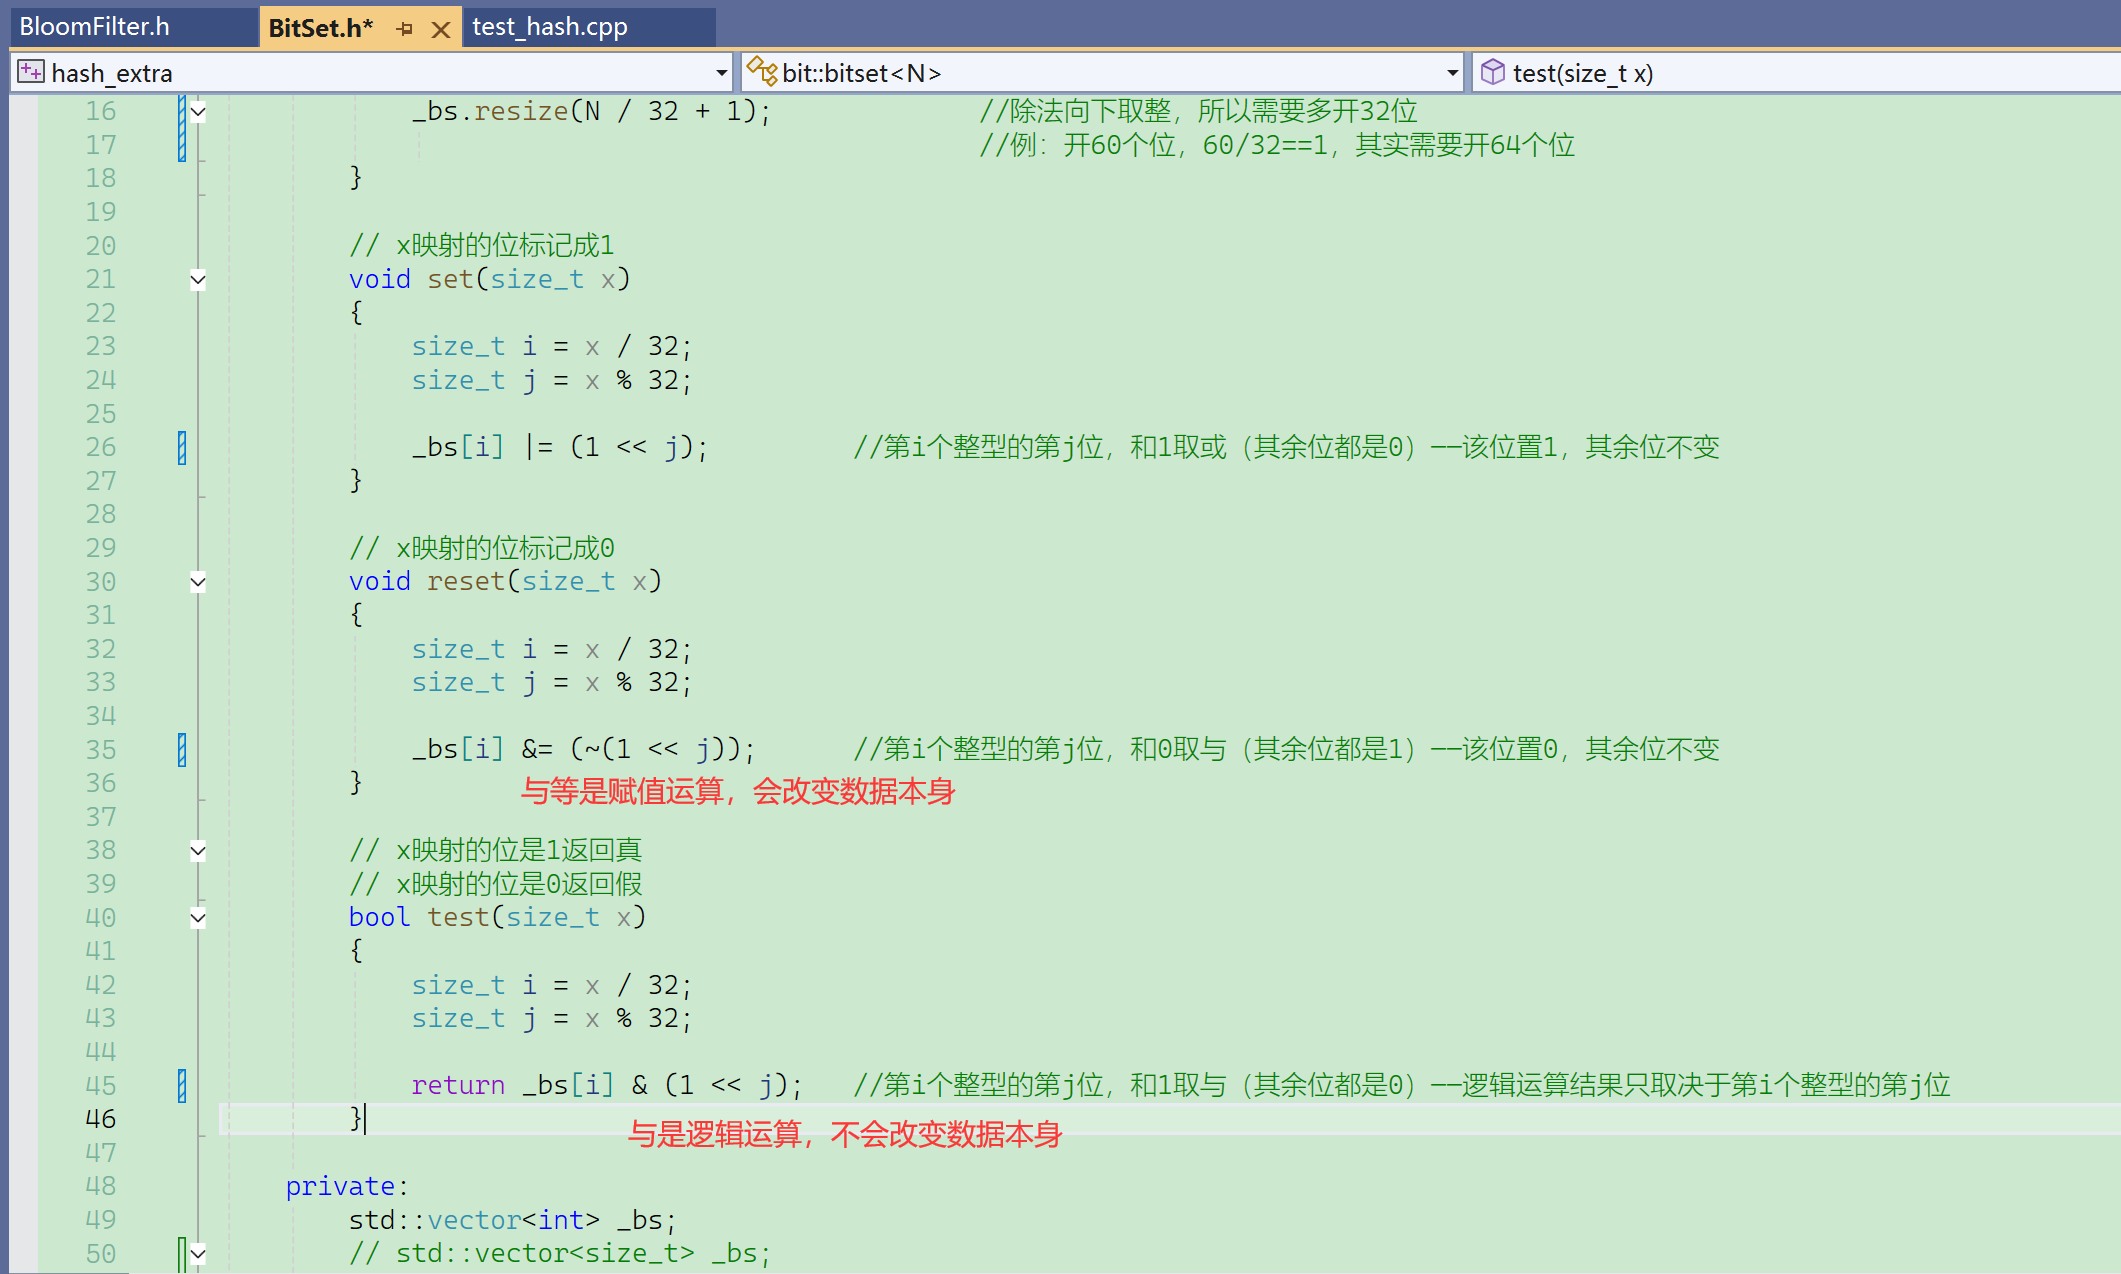Collapse the outlining region at line 16

coord(198,111)
